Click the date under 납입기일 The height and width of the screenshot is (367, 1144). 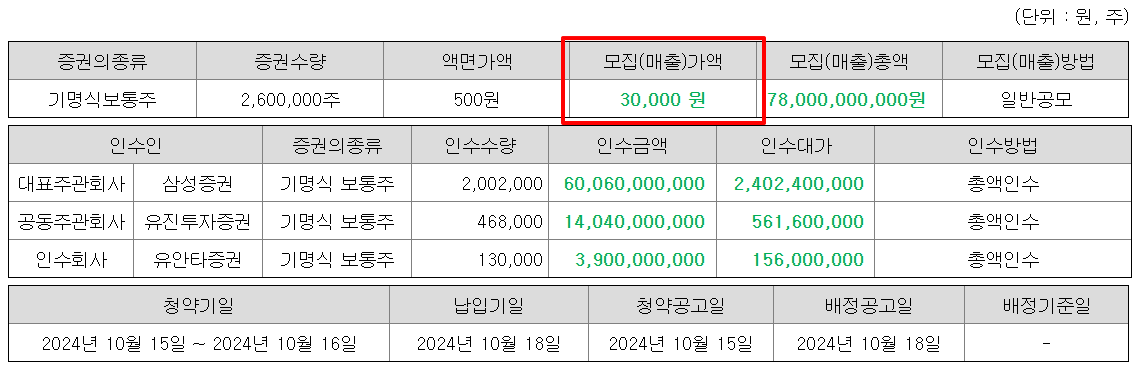489,343
